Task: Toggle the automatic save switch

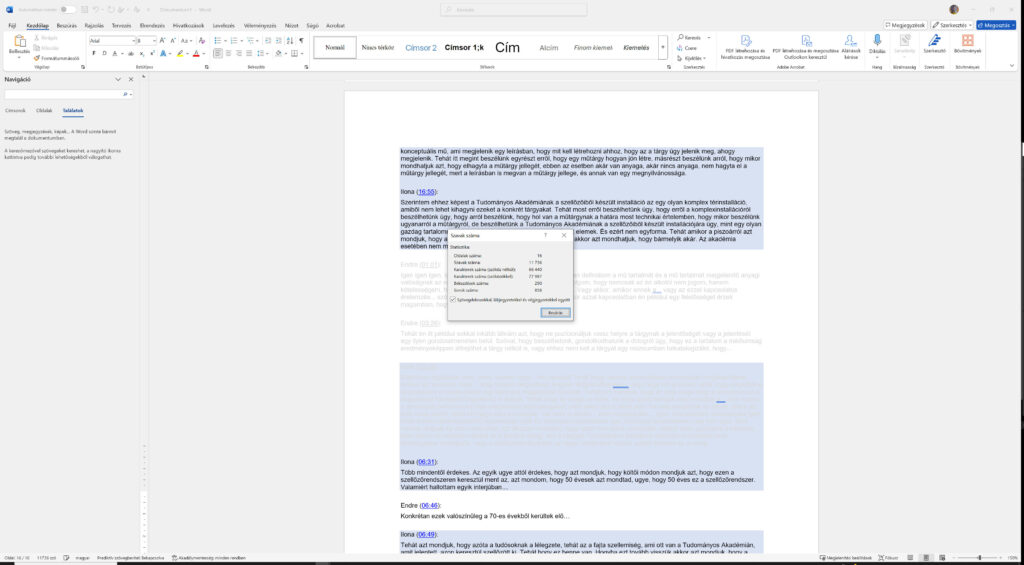Action: 67,9
